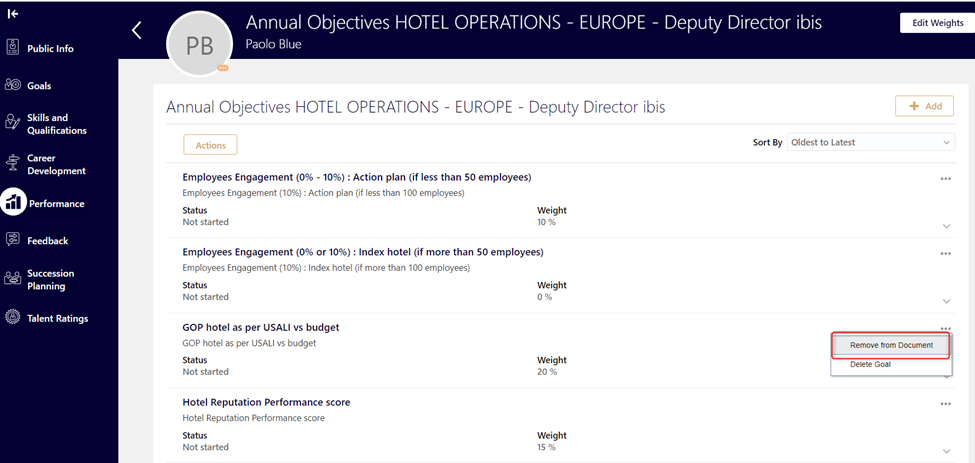Open Career Development section
The width and height of the screenshot is (975, 463).
(56, 164)
